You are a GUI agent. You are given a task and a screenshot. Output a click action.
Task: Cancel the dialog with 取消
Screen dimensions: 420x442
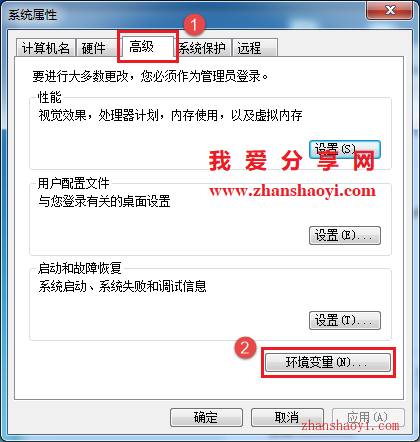287,417
